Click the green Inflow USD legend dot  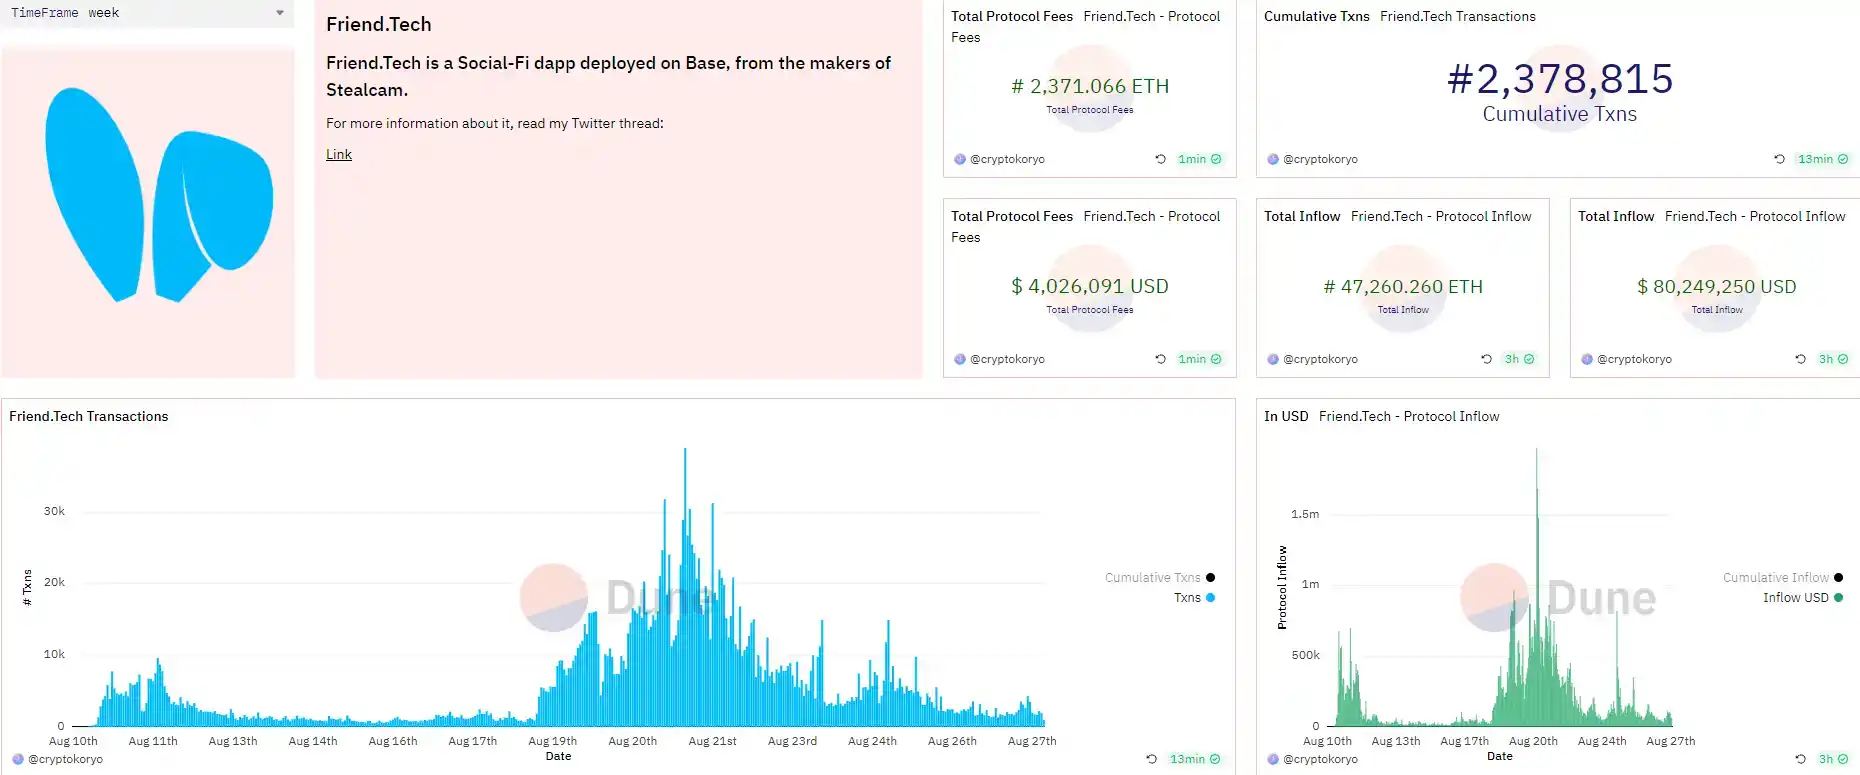click(x=1838, y=597)
